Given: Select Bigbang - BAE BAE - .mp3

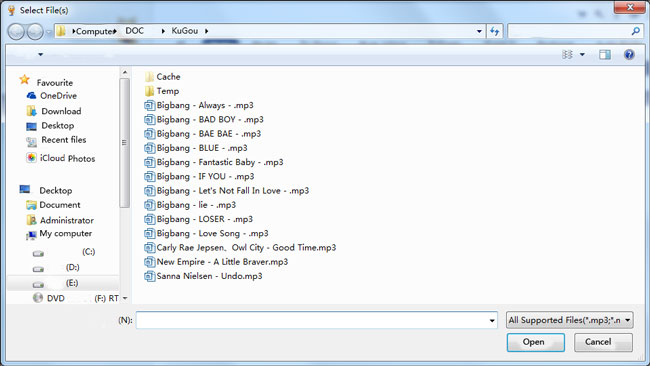Looking at the screenshot, I should coord(202,133).
